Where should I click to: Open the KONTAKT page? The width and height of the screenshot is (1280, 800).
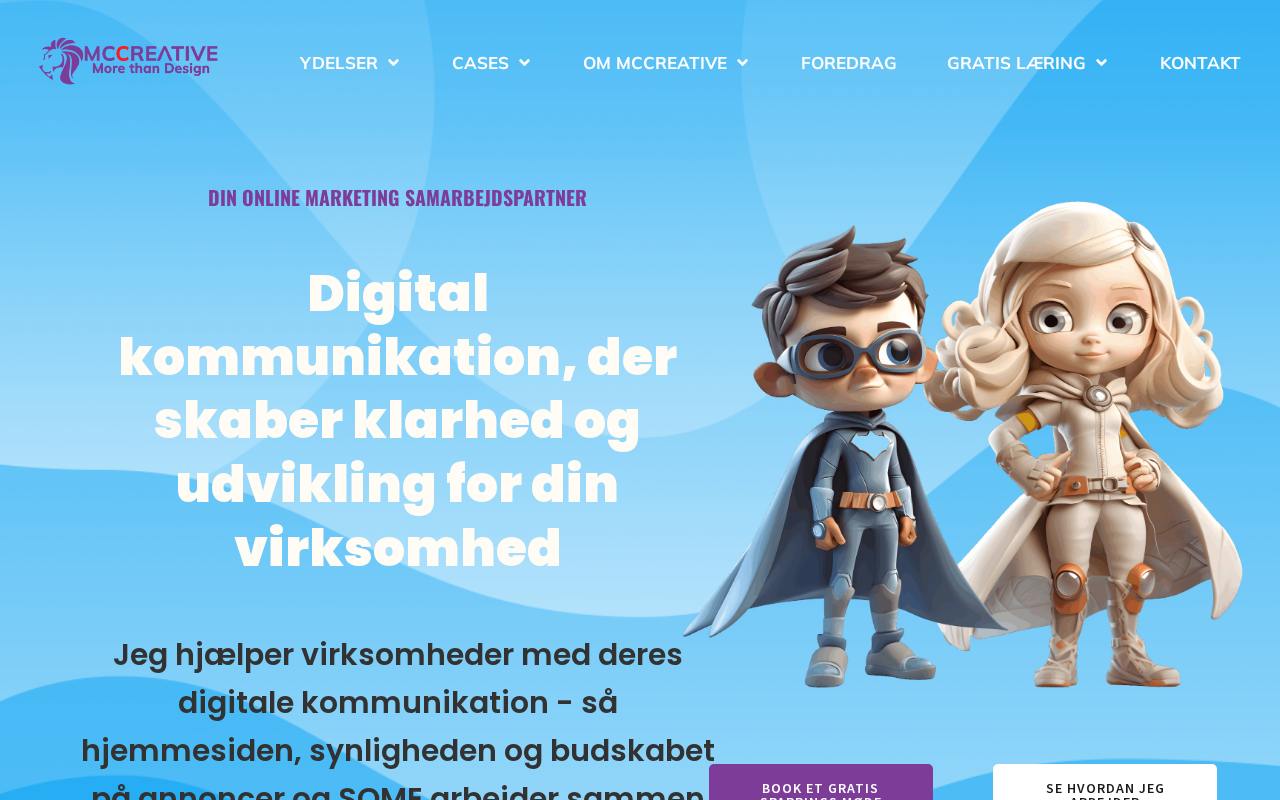tap(1200, 63)
